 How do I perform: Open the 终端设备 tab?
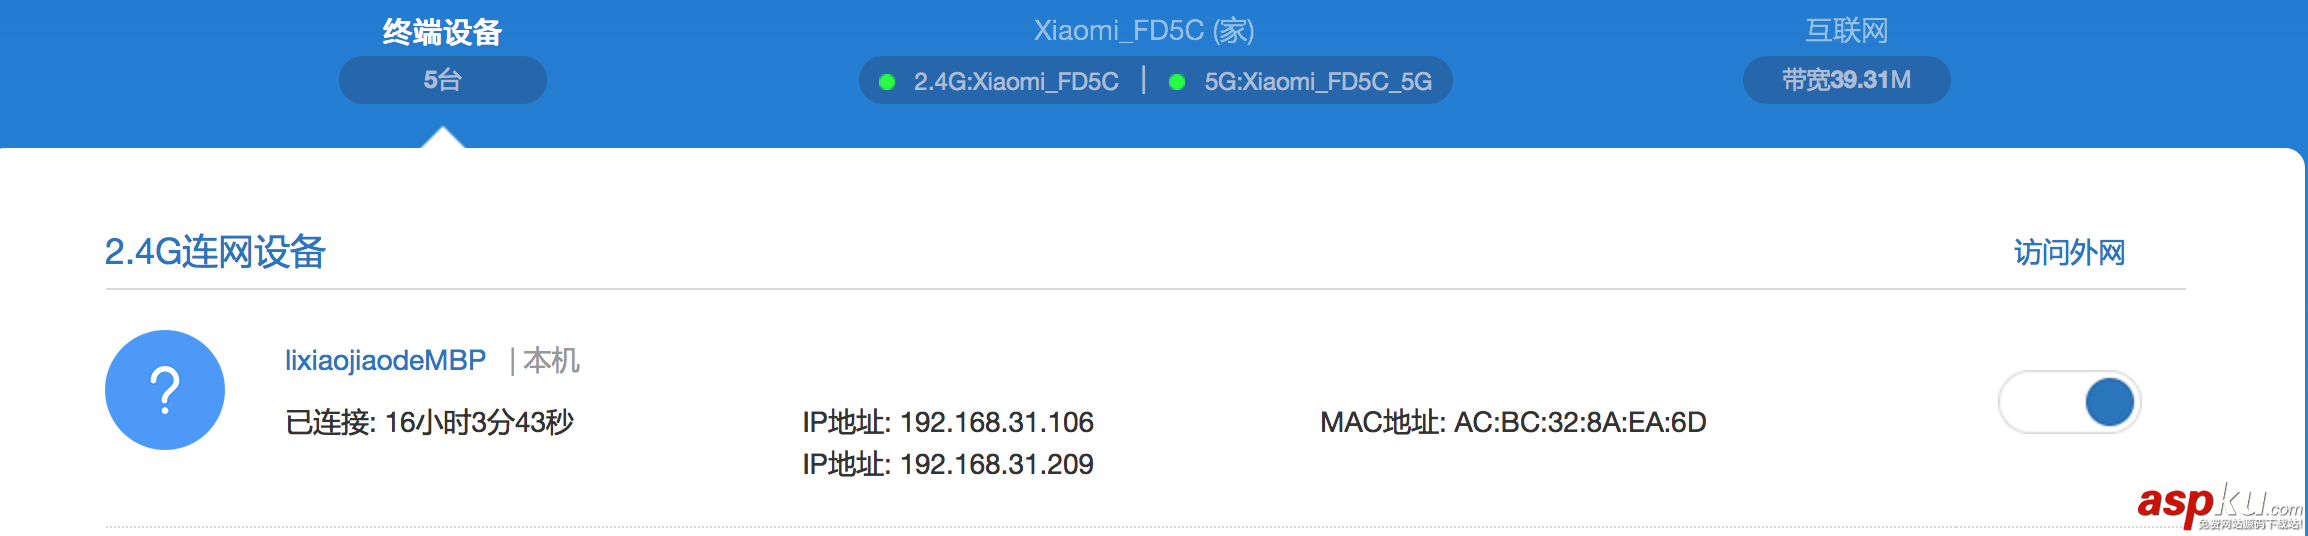click(442, 32)
